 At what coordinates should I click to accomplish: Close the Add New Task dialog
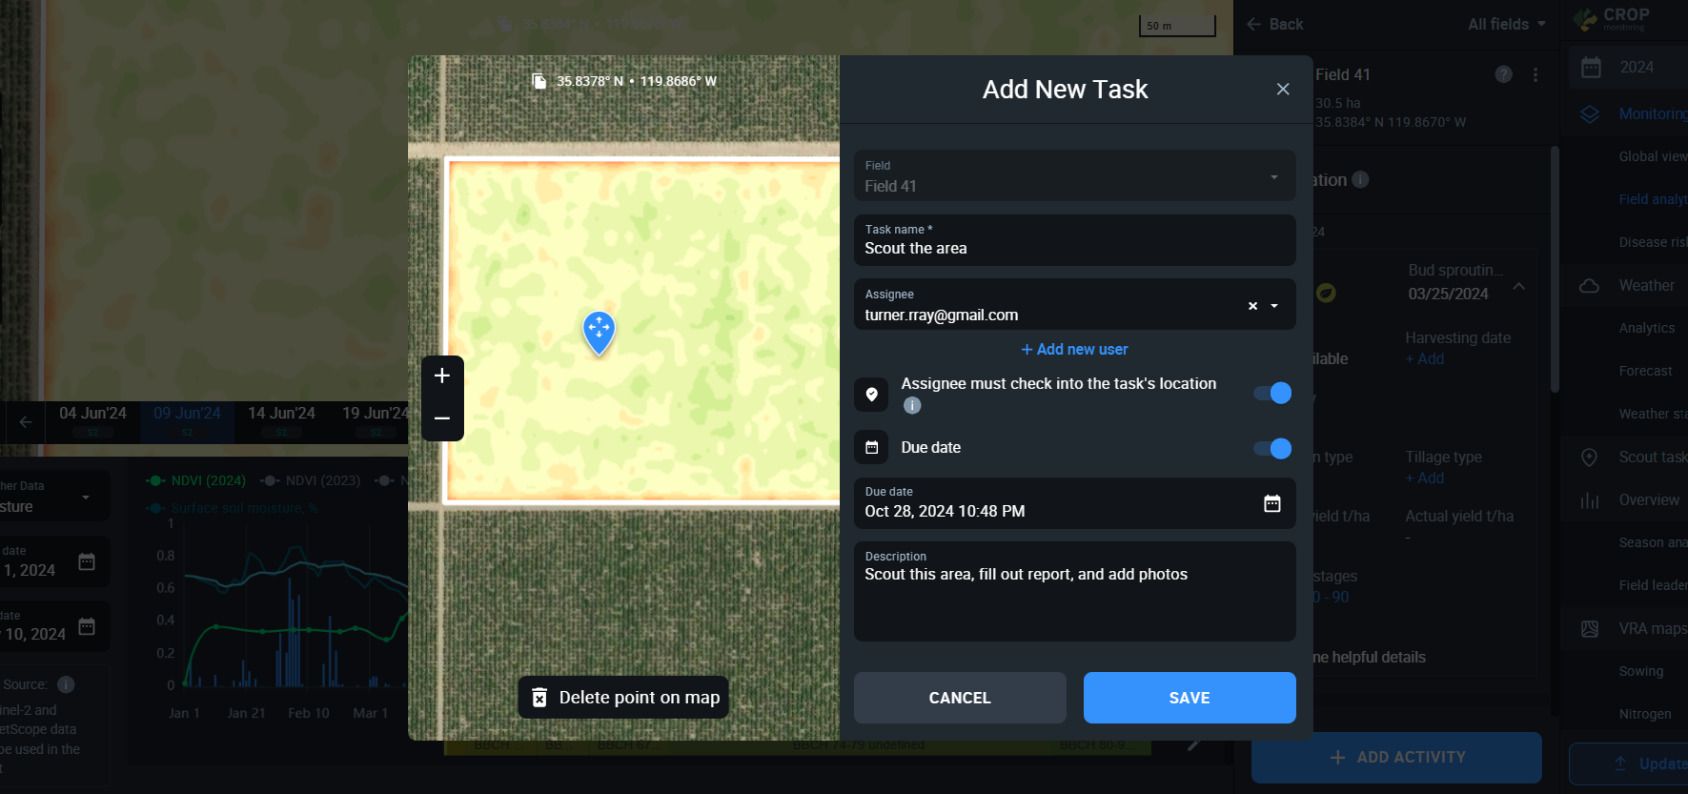[x=1283, y=89]
